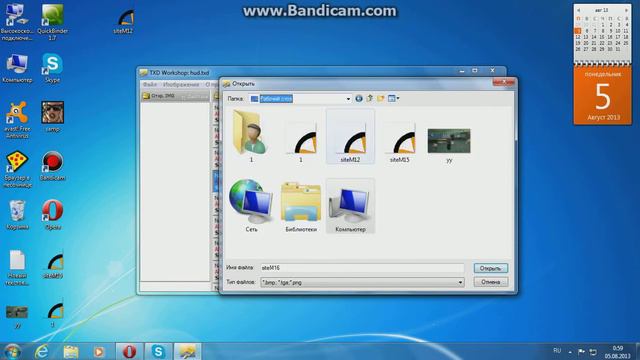
Task: Expand the Папка folder location combo box
Action: point(348,99)
